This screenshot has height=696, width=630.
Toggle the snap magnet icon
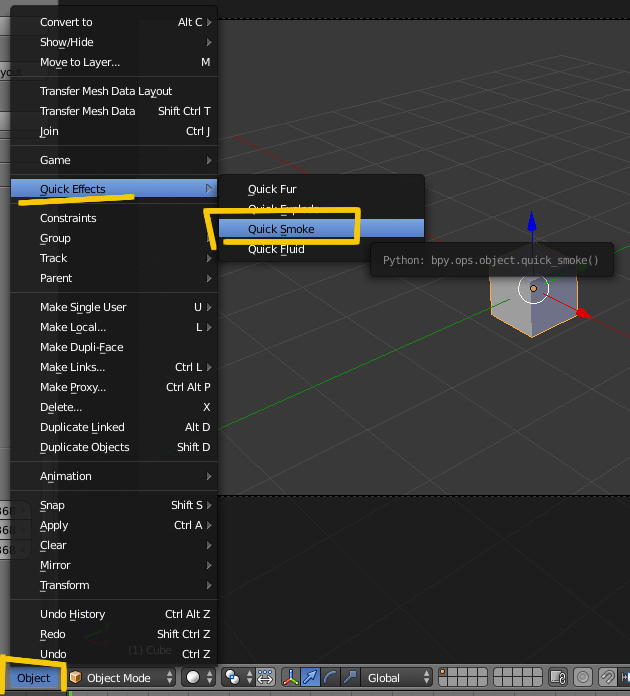(x=607, y=677)
